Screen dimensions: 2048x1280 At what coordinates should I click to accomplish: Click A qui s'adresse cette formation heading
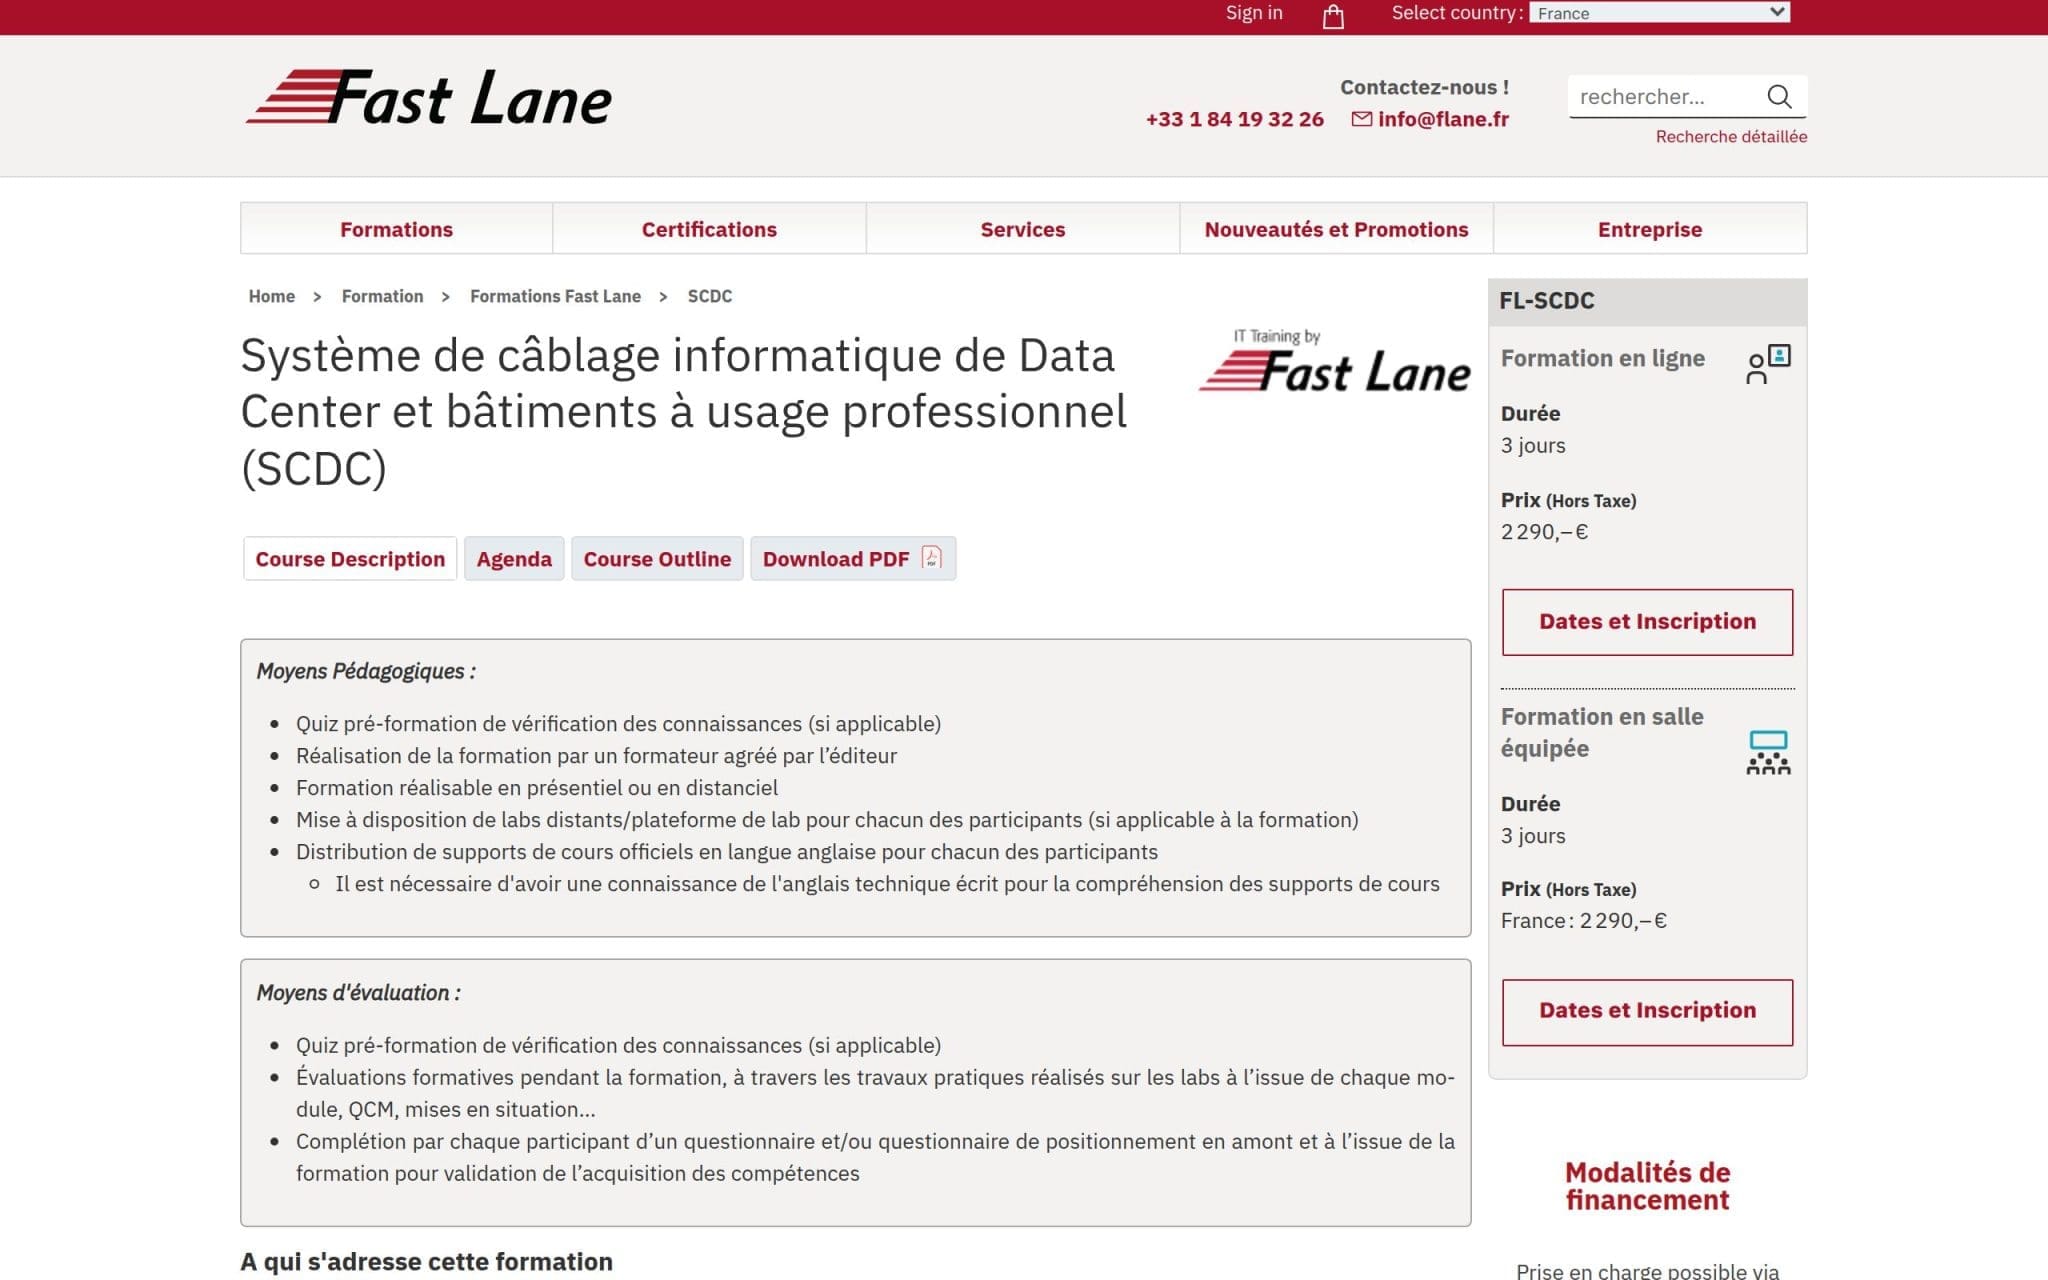[x=426, y=1262]
